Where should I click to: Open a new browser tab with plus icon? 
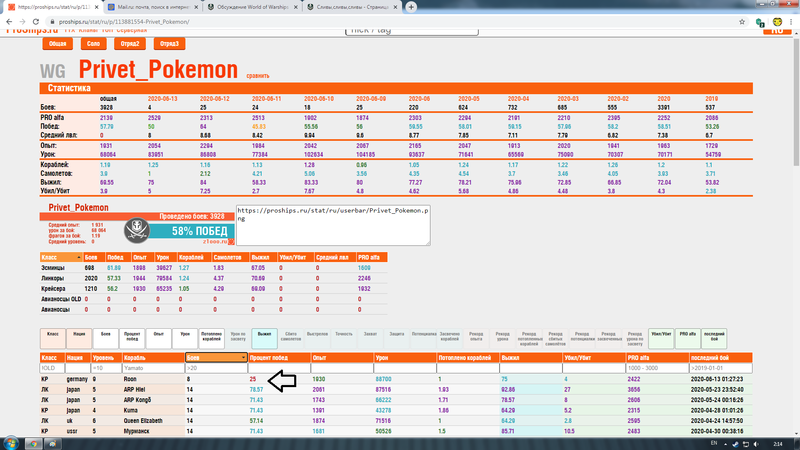[x=411, y=6]
